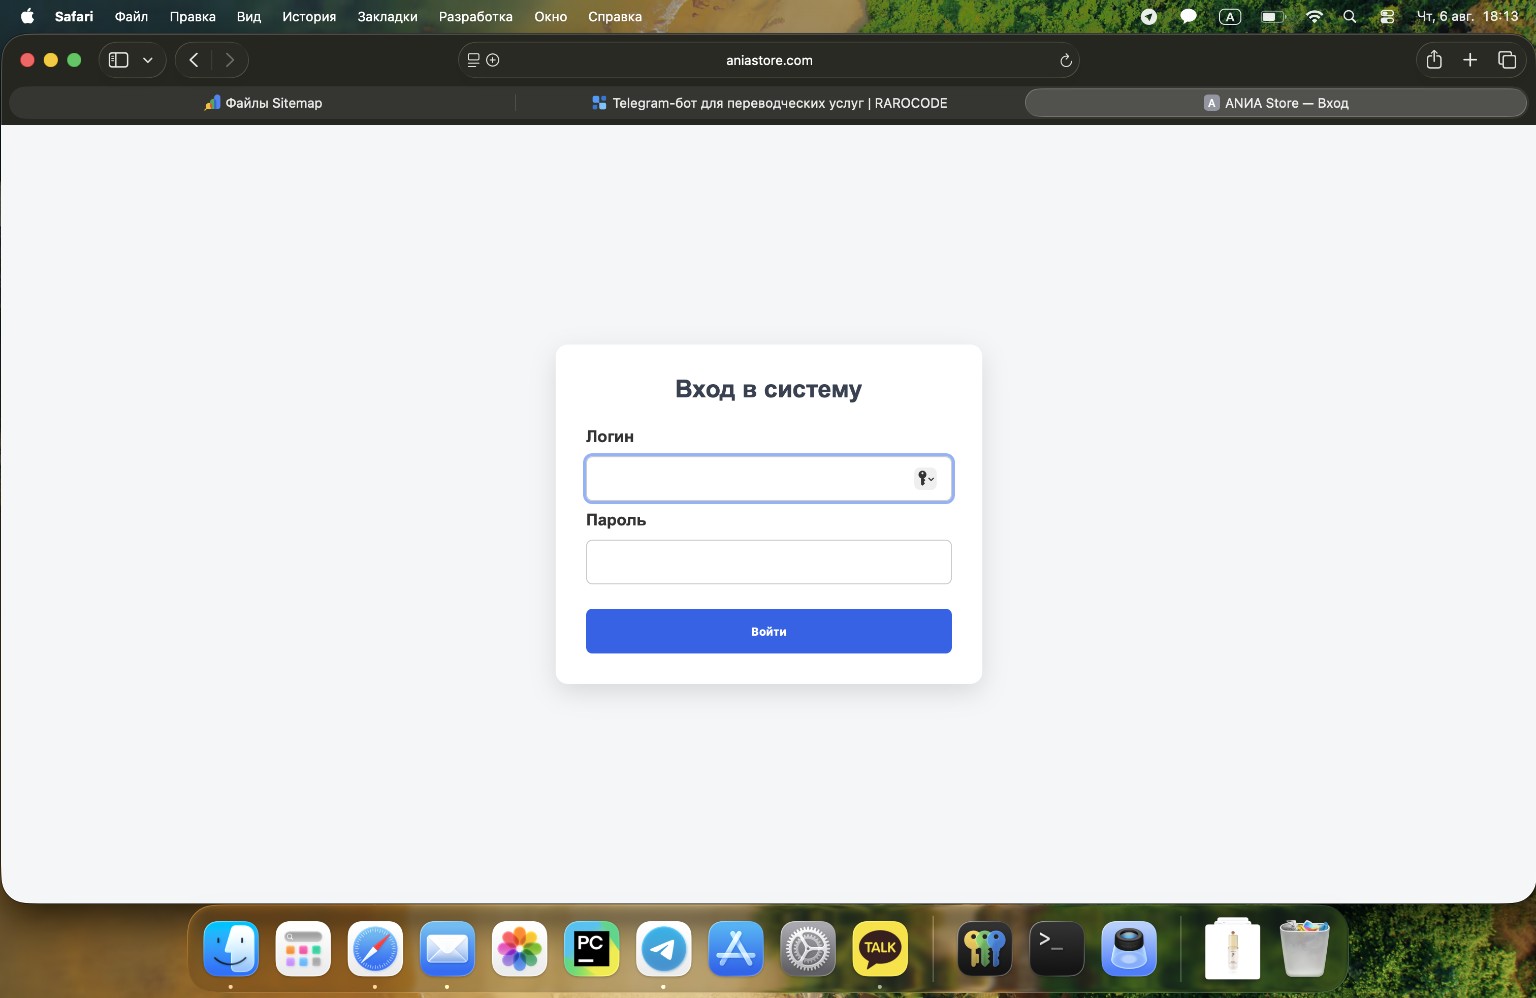Click the Пароль input field
The height and width of the screenshot is (998, 1536).
768,562
